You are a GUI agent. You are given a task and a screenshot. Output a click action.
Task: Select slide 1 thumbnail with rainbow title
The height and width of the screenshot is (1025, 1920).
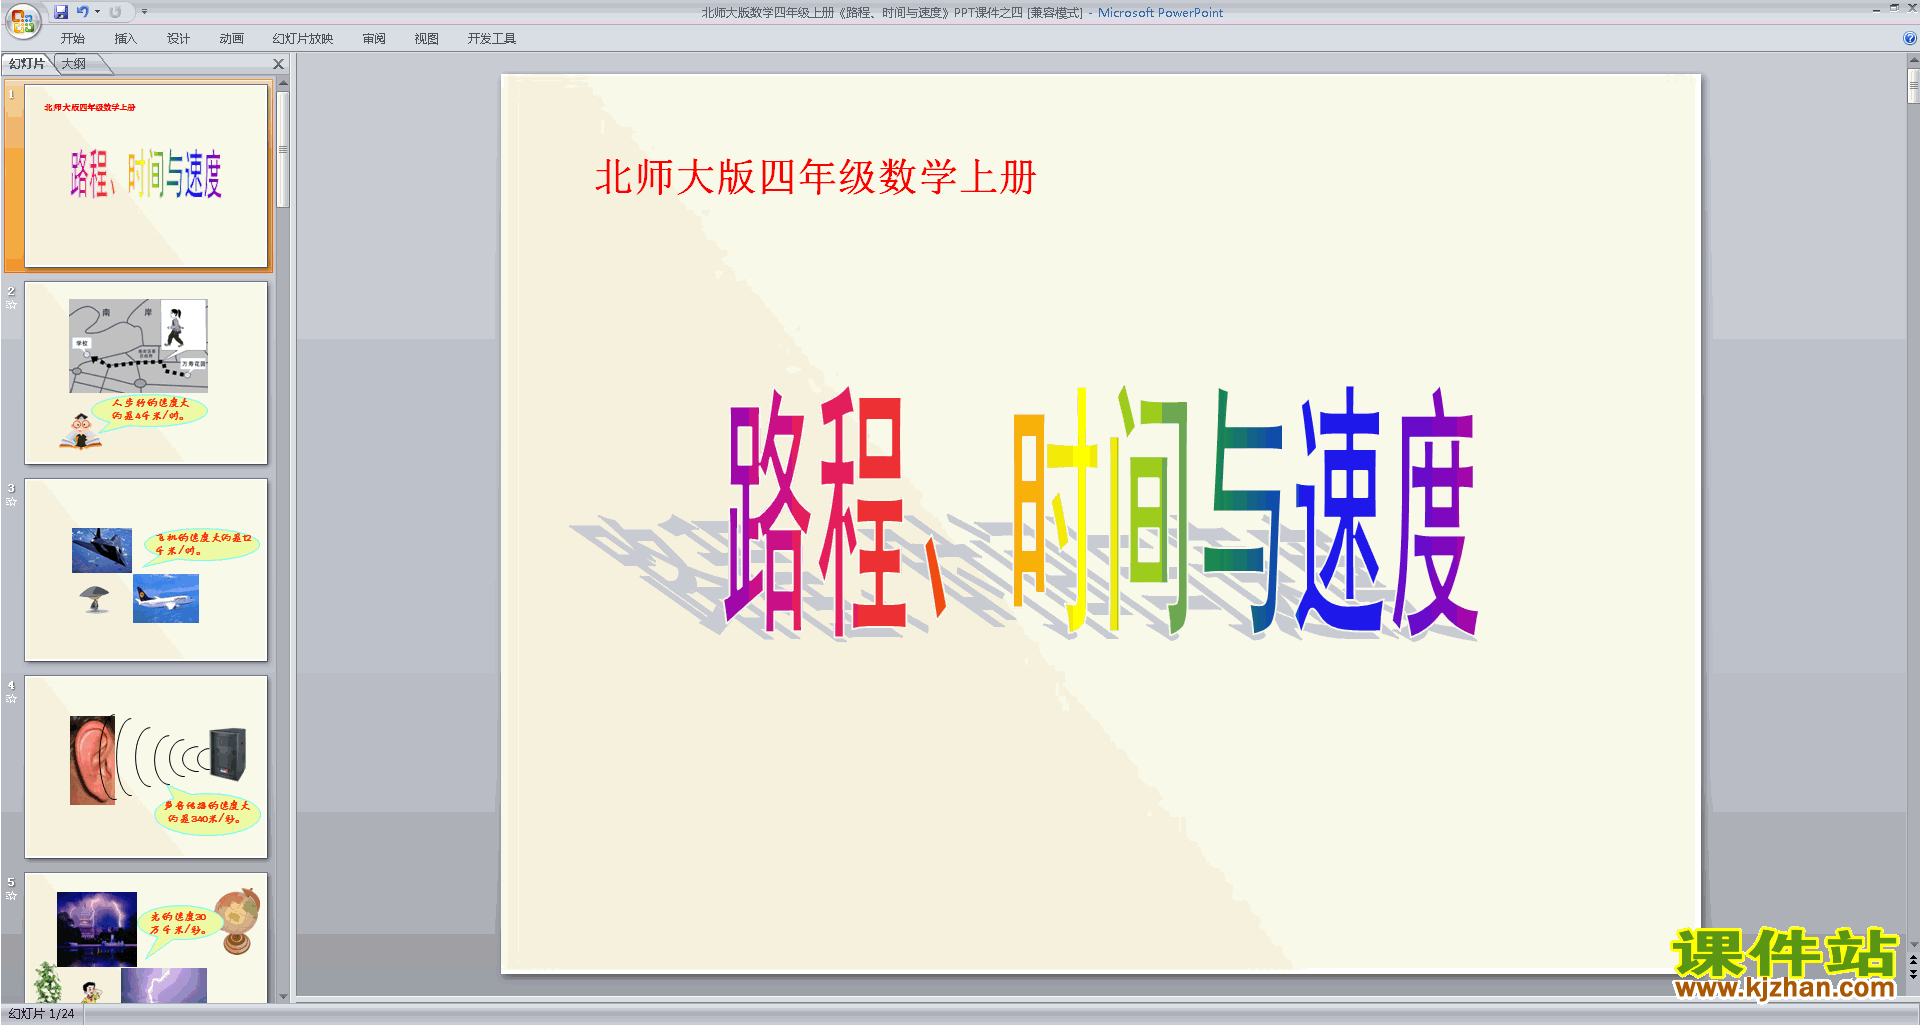click(146, 176)
